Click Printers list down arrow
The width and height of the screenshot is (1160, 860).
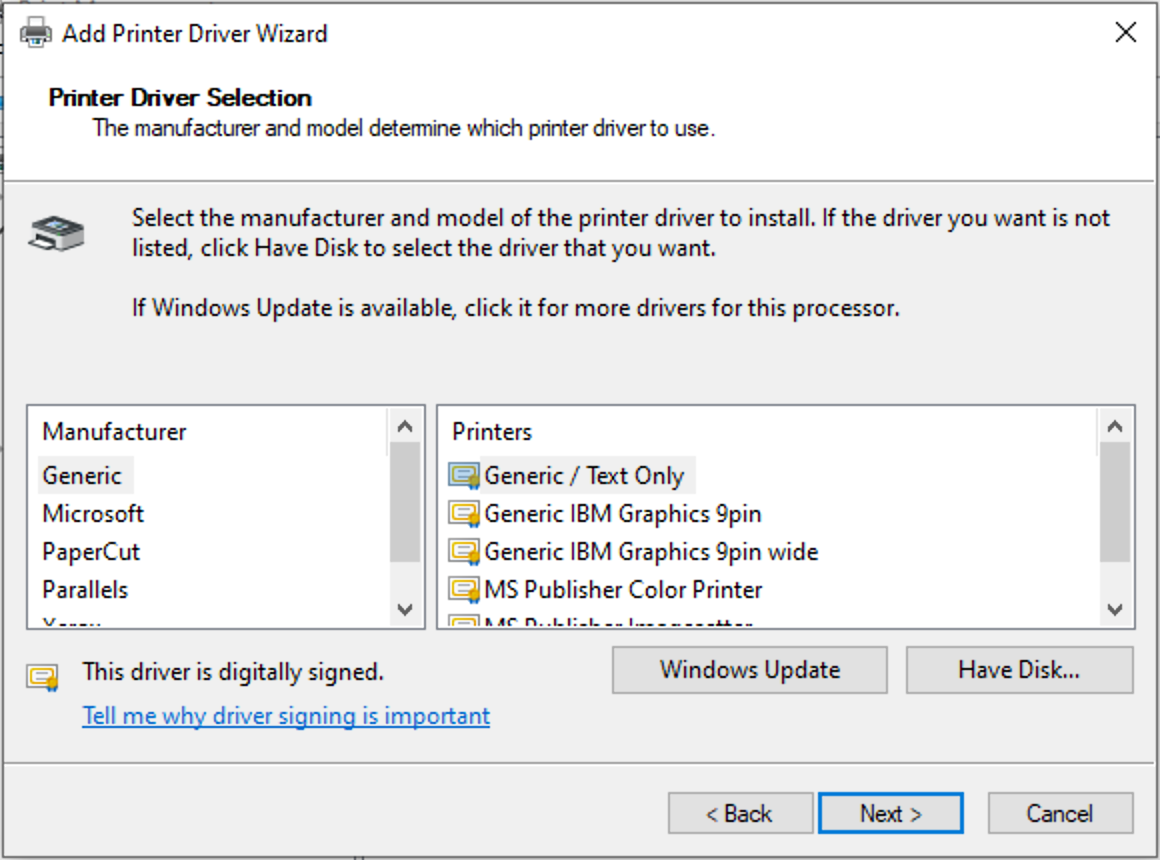click(1115, 609)
